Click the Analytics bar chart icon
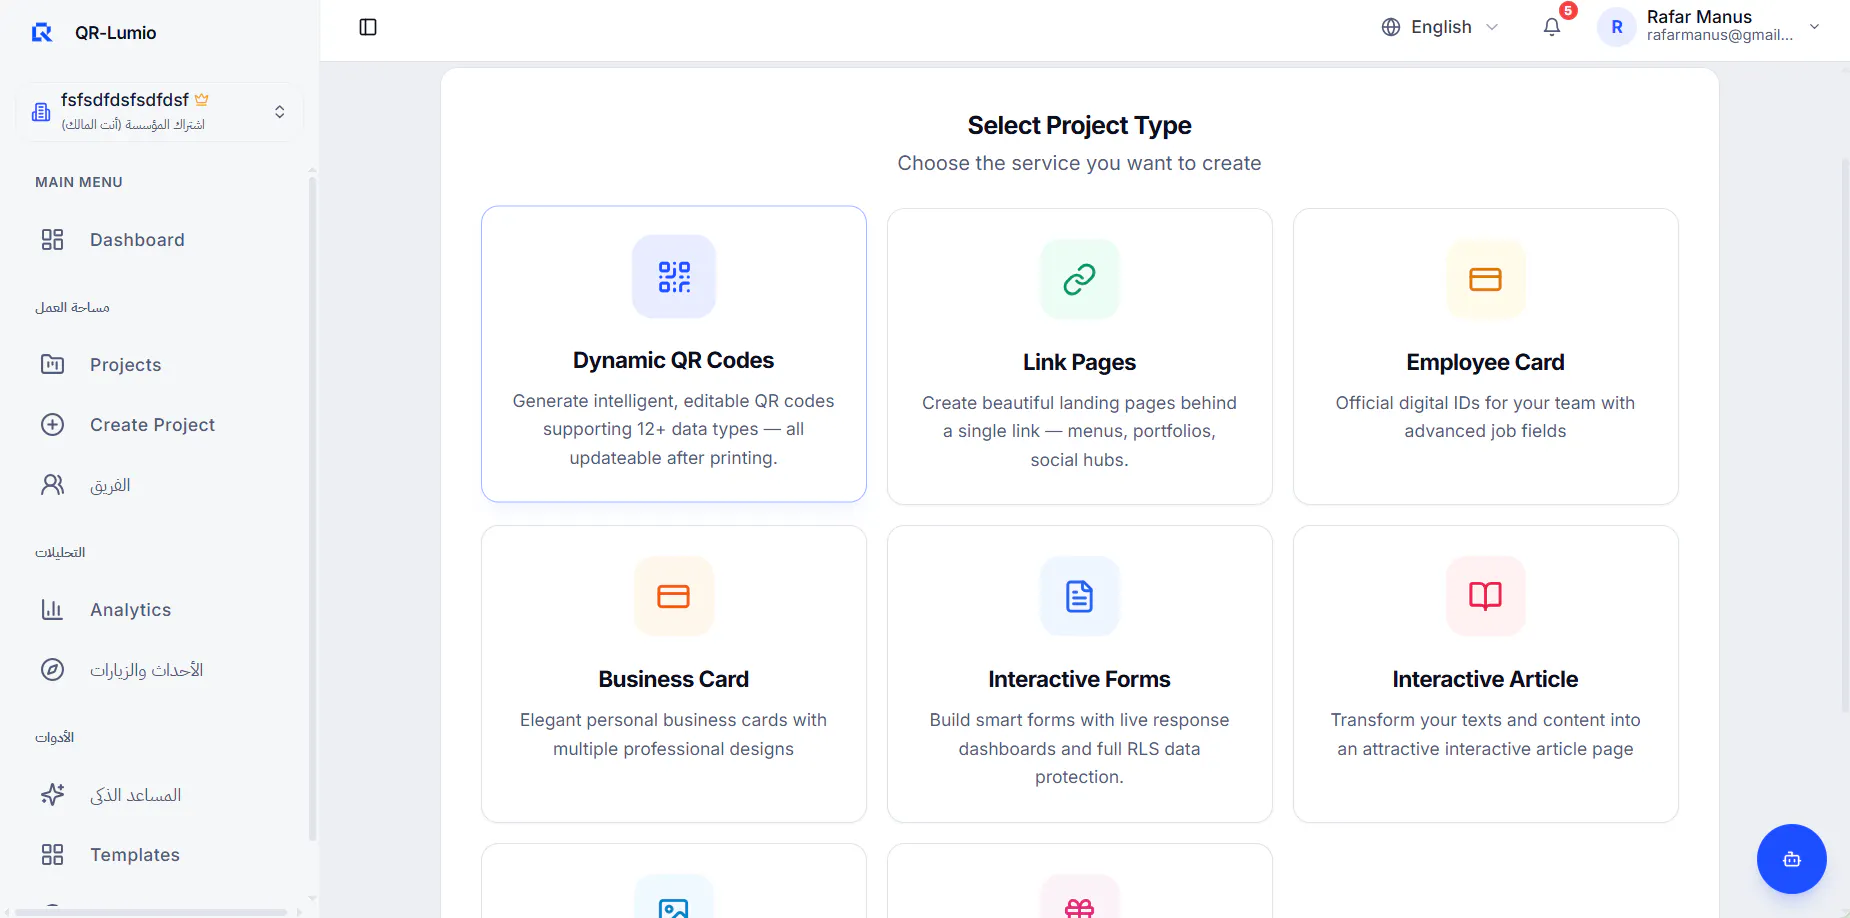This screenshot has height=918, width=1850. click(x=52, y=610)
